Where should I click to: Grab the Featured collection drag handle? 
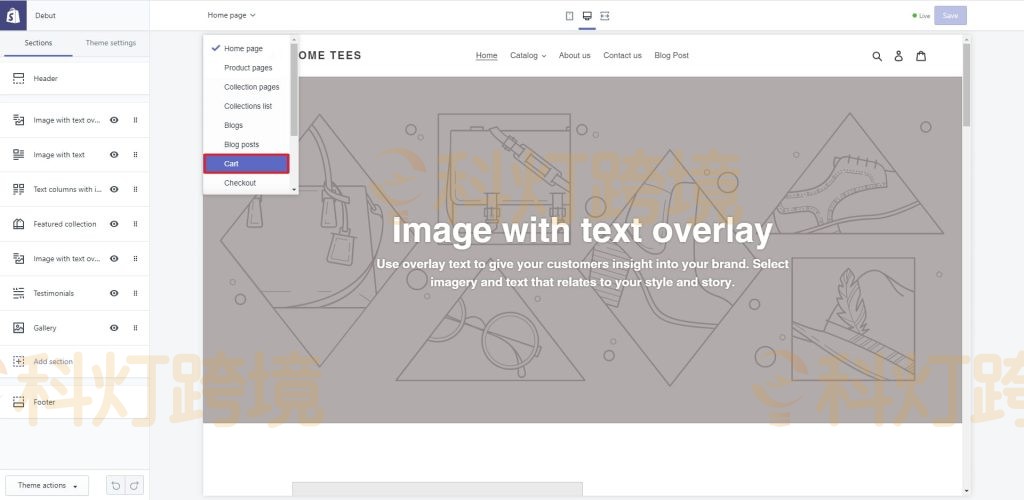(135, 224)
